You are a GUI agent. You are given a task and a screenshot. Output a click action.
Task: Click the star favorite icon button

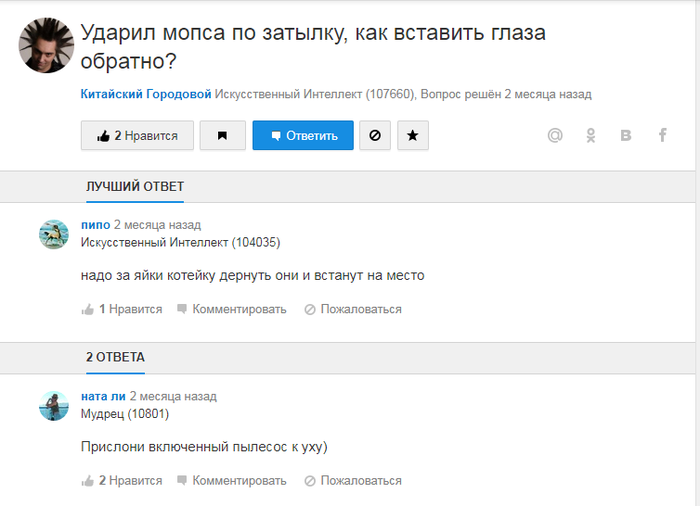click(413, 136)
